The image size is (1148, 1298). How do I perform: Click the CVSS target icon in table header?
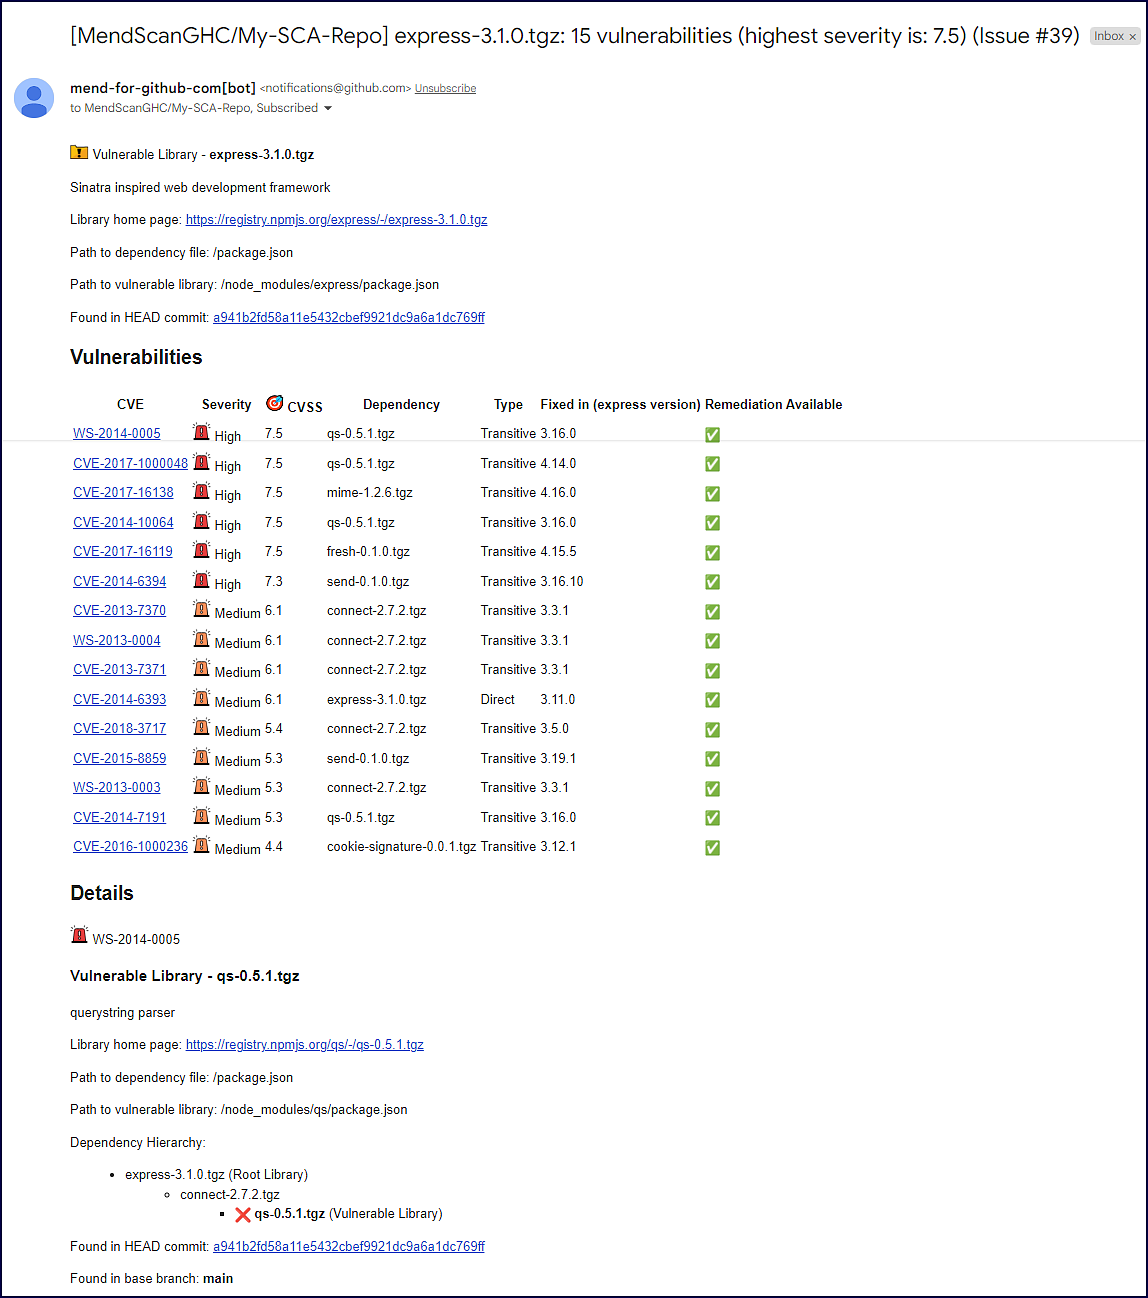274,403
